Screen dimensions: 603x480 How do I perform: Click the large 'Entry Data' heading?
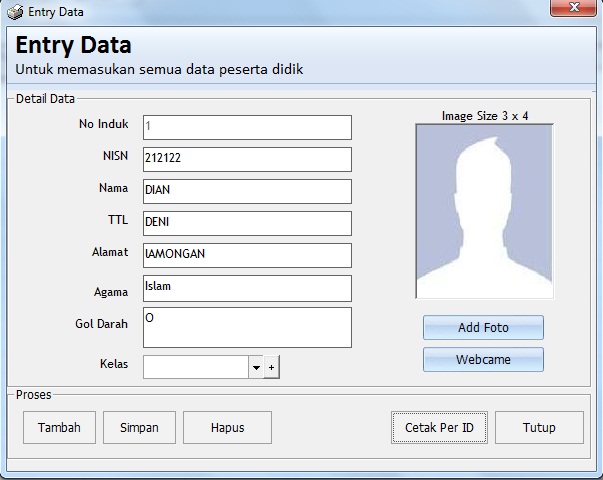pyautogui.click(x=73, y=45)
